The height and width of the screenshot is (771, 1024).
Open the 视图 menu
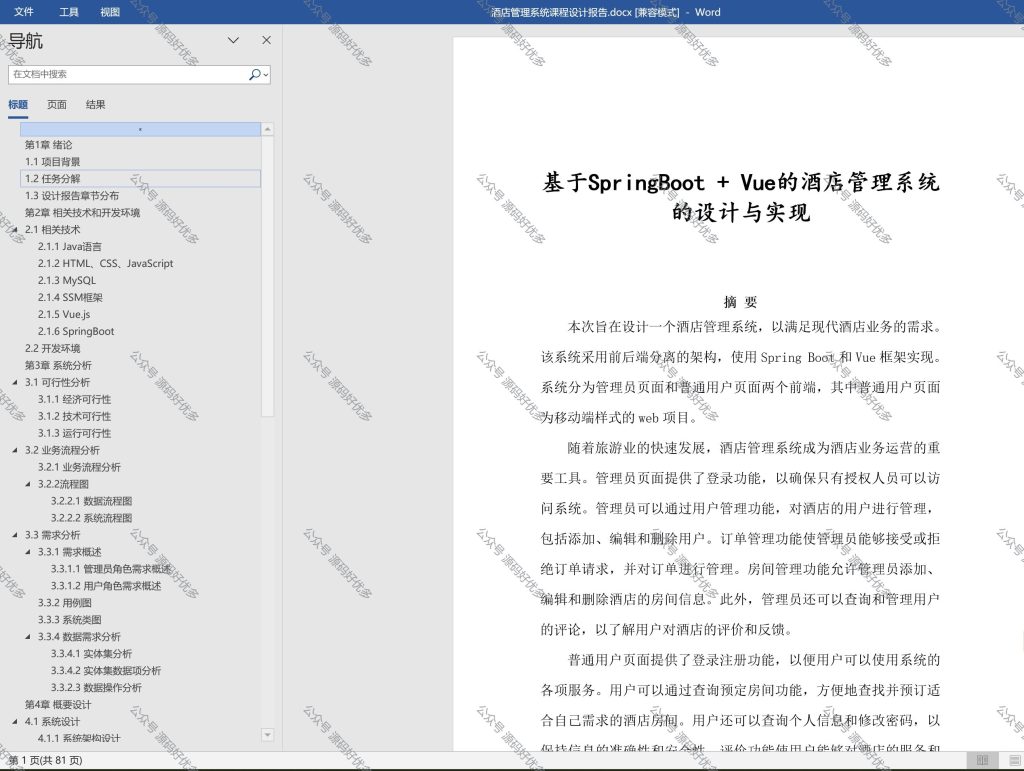coord(110,12)
